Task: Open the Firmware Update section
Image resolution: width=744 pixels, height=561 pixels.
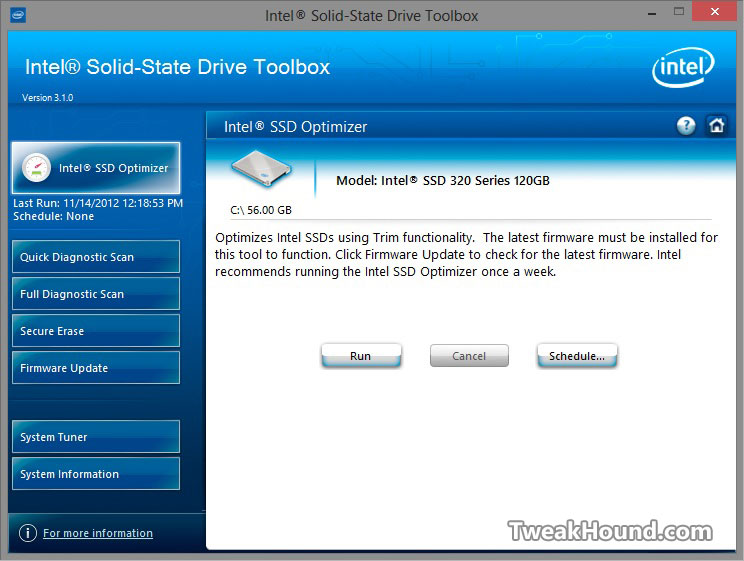Action: (96, 368)
